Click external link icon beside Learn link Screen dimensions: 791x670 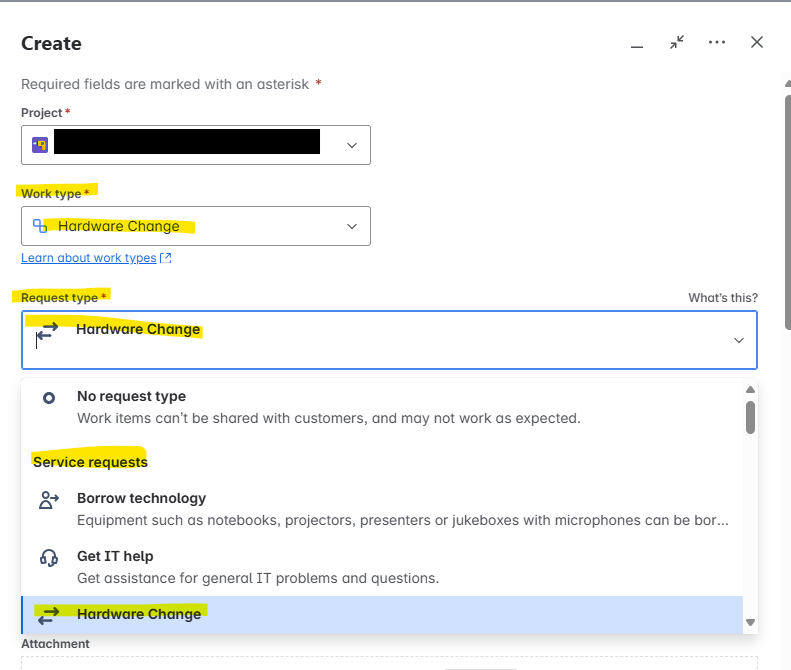[165, 258]
